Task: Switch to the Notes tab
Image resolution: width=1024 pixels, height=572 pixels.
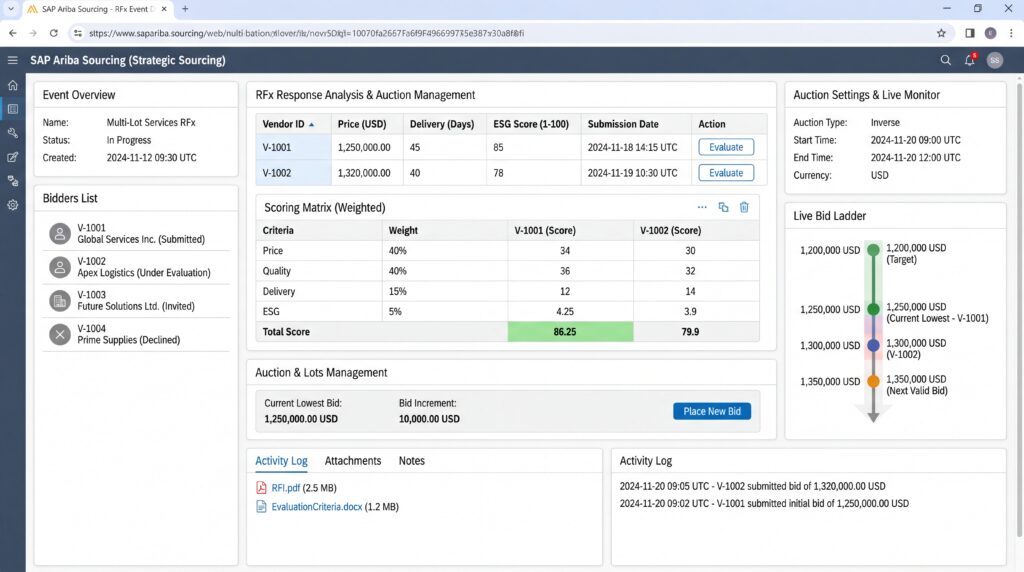Action: pyautogui.click(x=411, y=461)
